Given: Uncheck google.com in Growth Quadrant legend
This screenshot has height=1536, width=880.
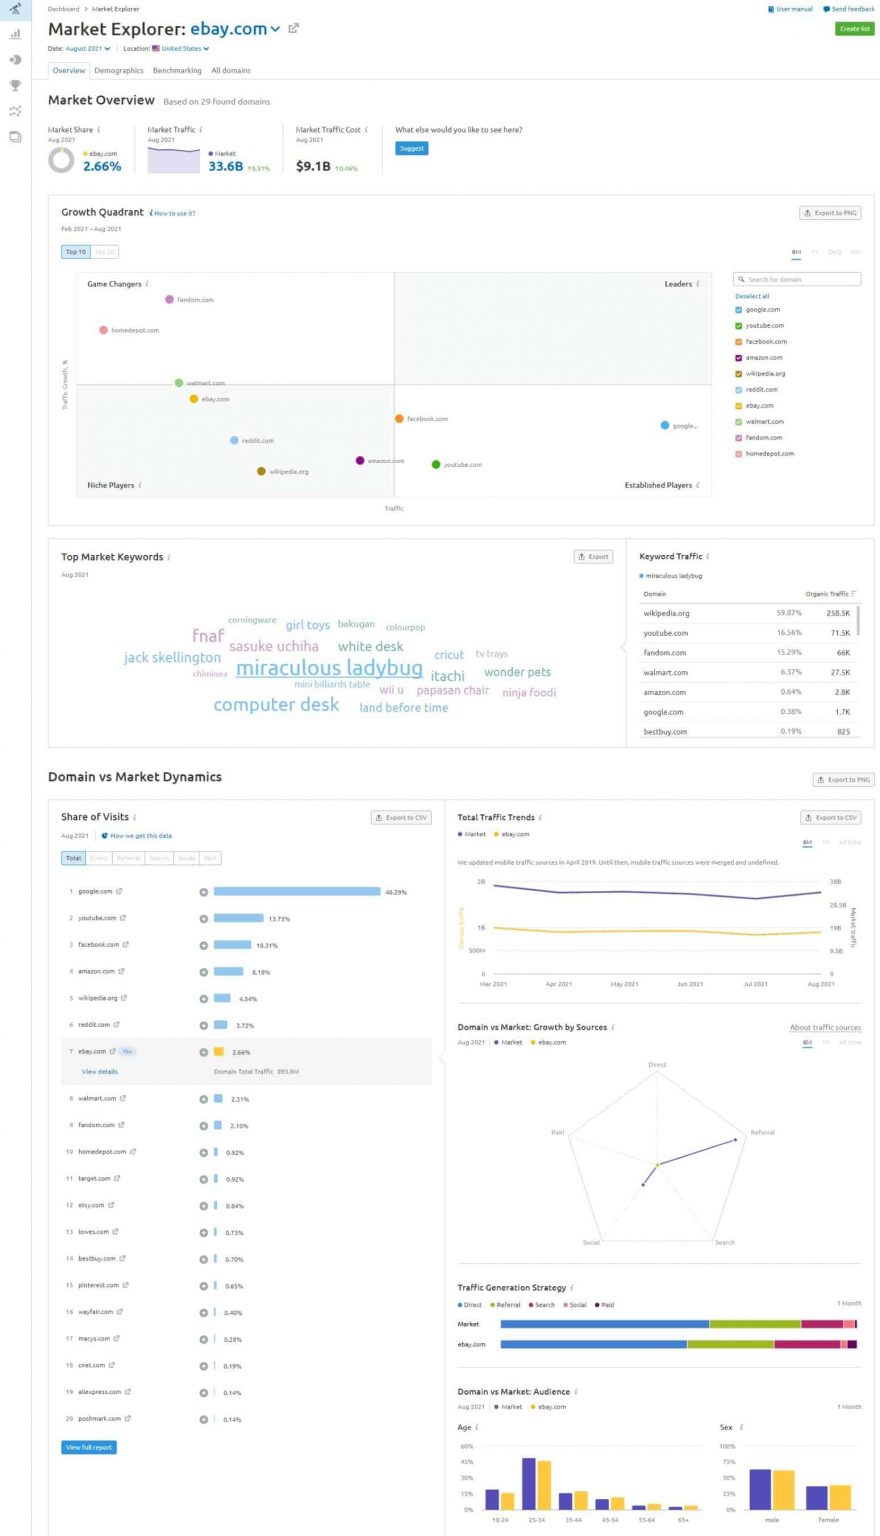Looking at the screenshot, I should [x=739, y=310].
